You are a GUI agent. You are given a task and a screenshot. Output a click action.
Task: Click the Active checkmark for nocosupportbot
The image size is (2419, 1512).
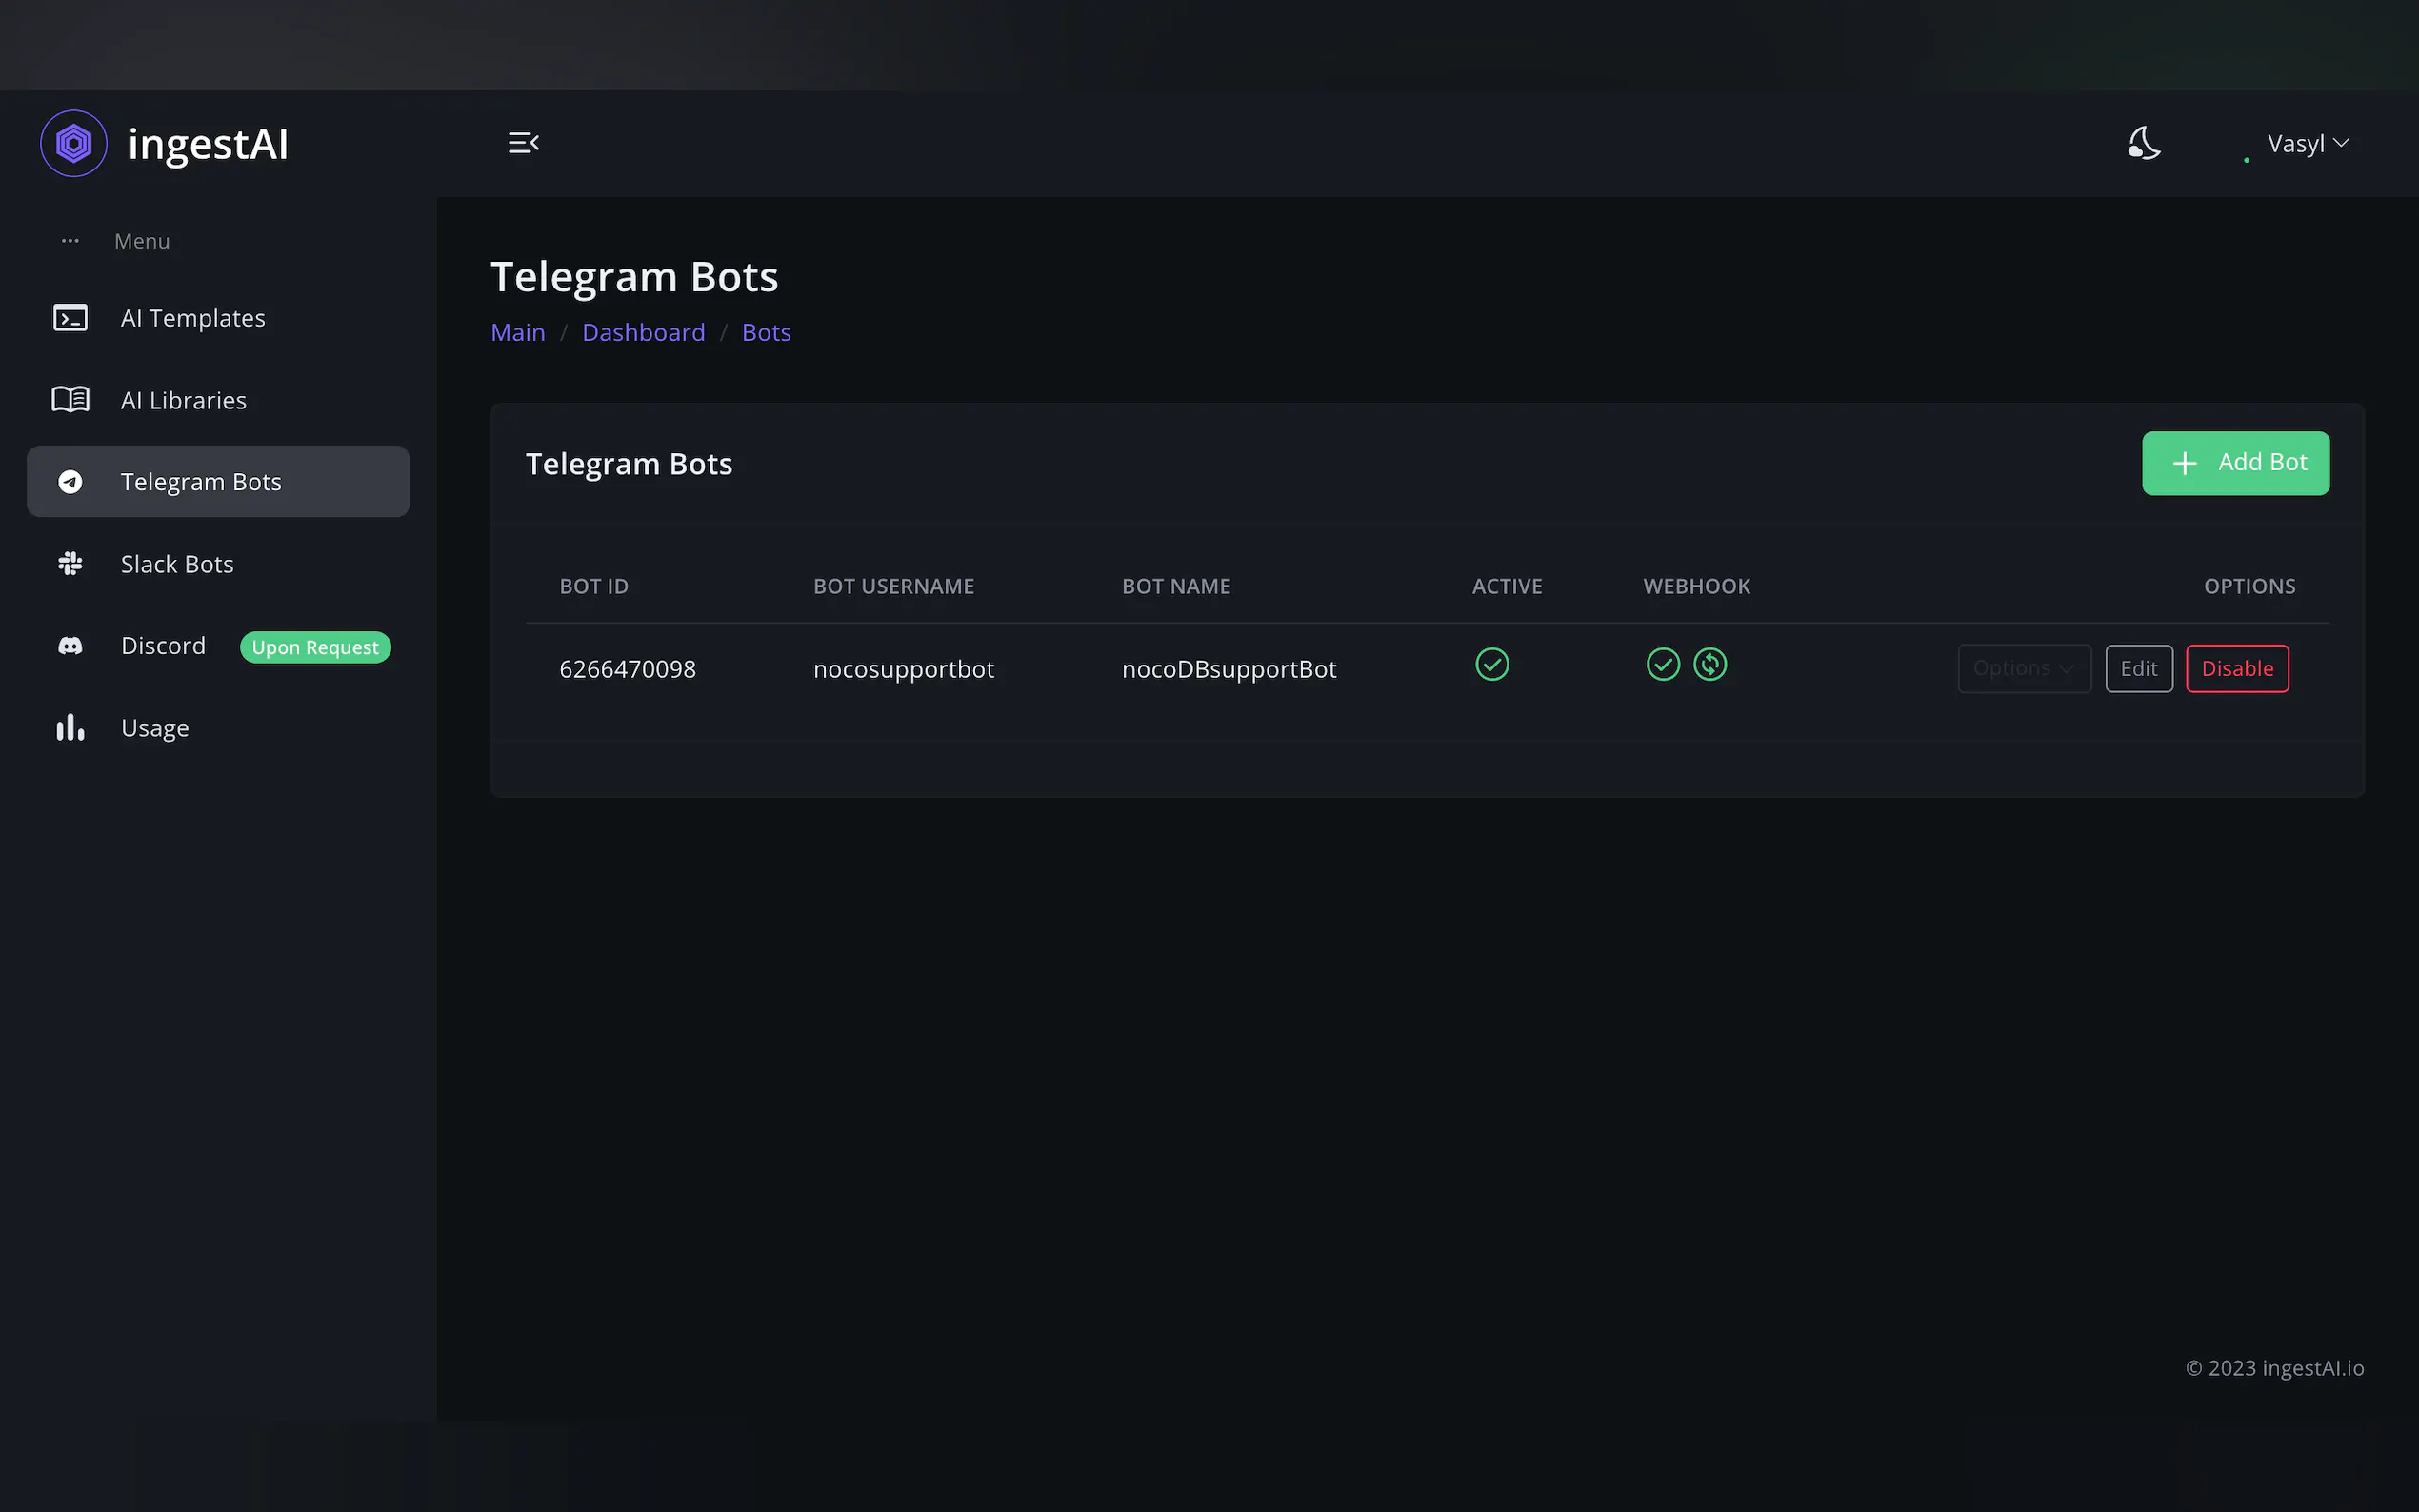point(1492,665)
